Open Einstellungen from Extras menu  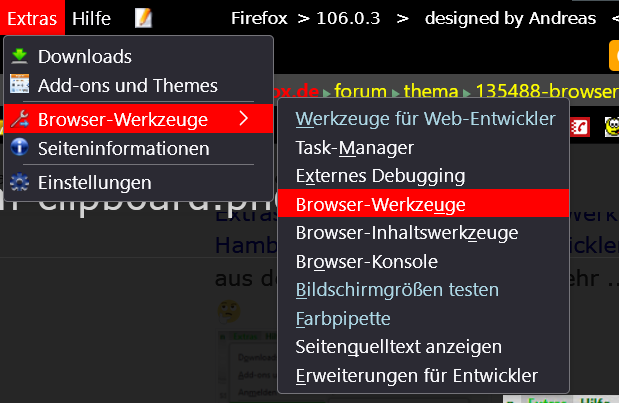pos(138,182)
